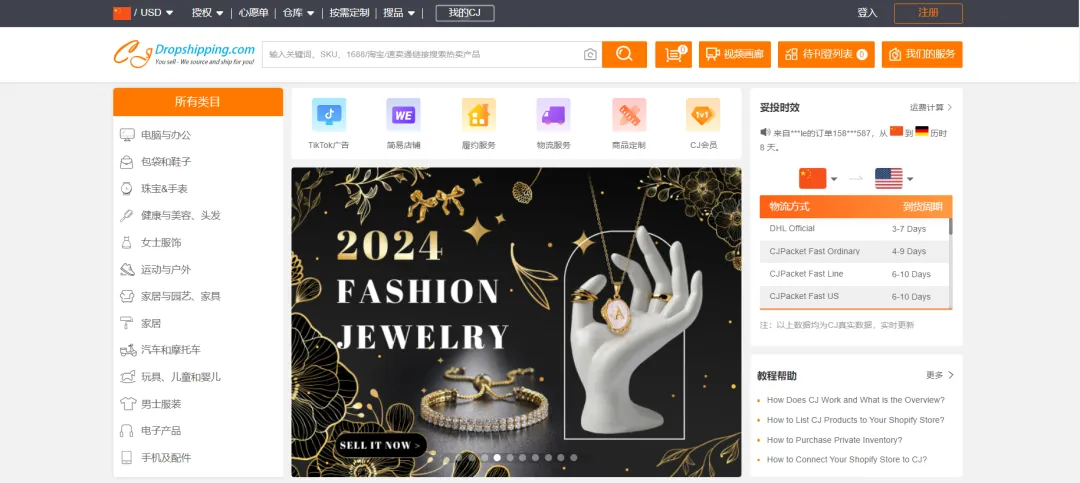Open 'How Does CJ Work' tutorial link
The image size is (1080, 483).
point(855,400)
